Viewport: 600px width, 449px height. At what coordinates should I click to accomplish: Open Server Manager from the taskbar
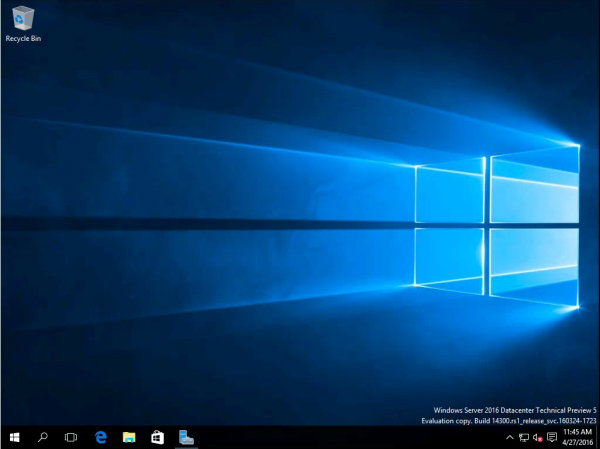tap(186, 437)
